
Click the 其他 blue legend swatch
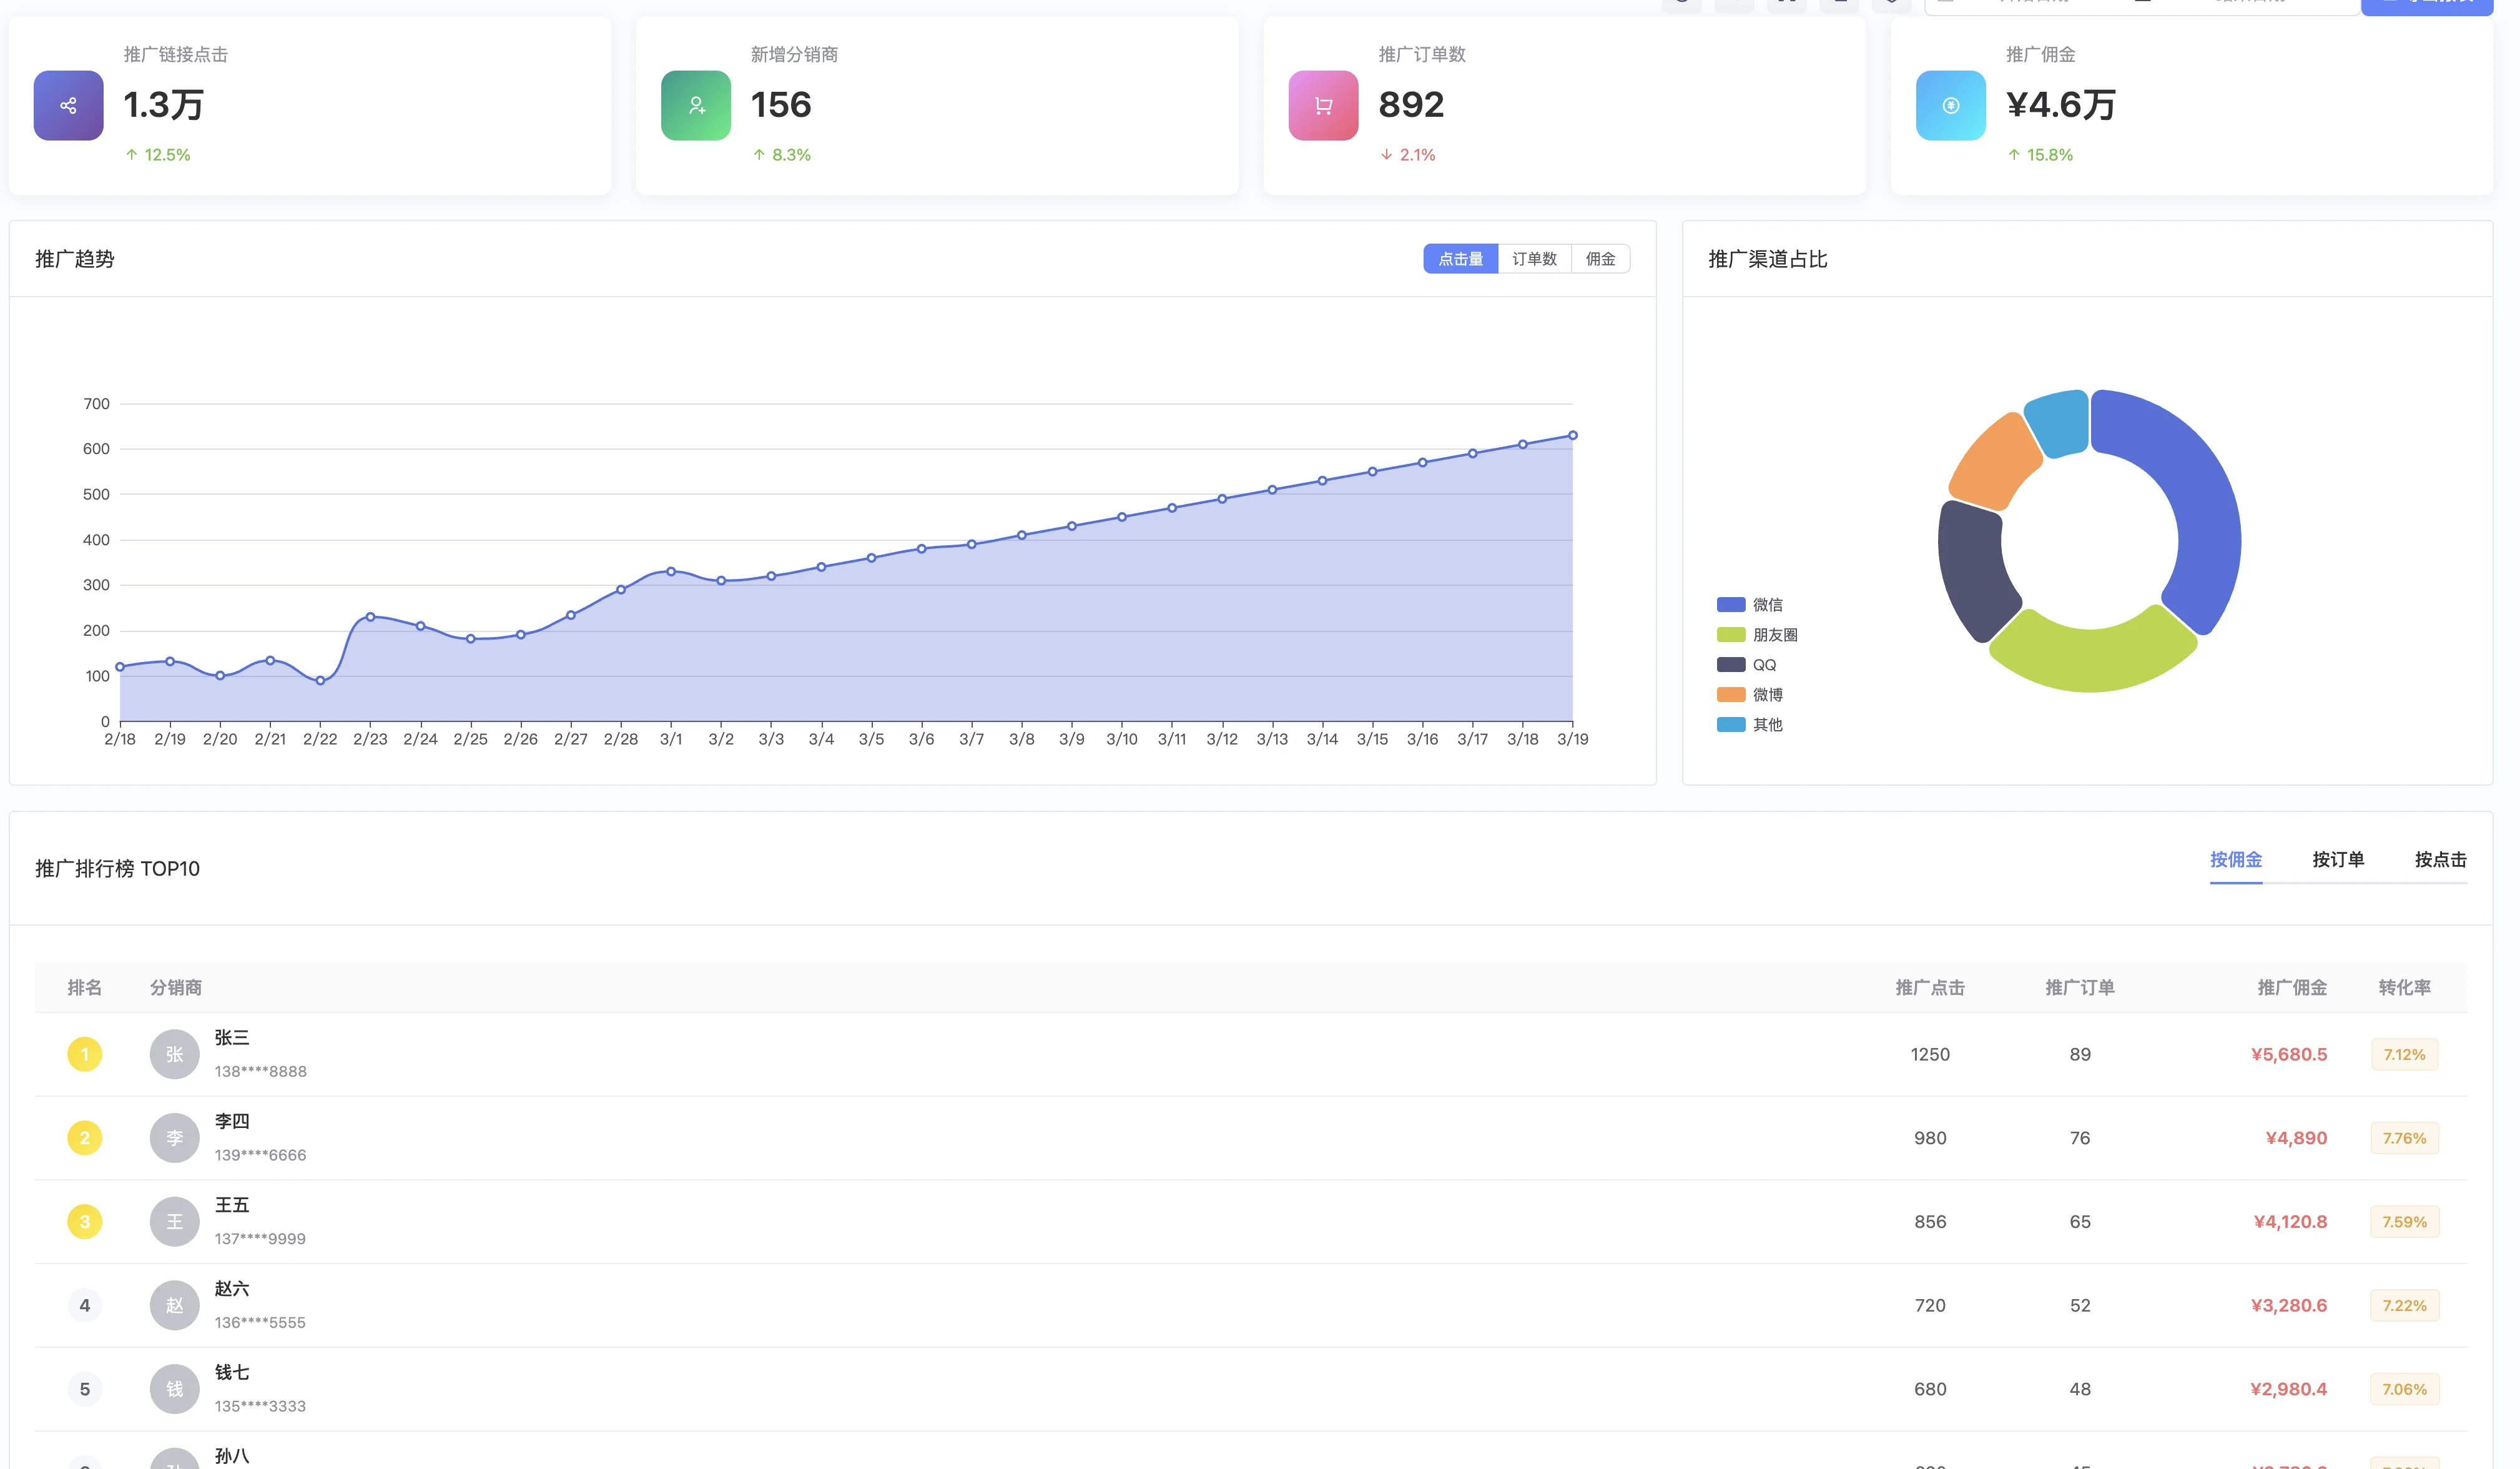click(x=1731, y=725)
